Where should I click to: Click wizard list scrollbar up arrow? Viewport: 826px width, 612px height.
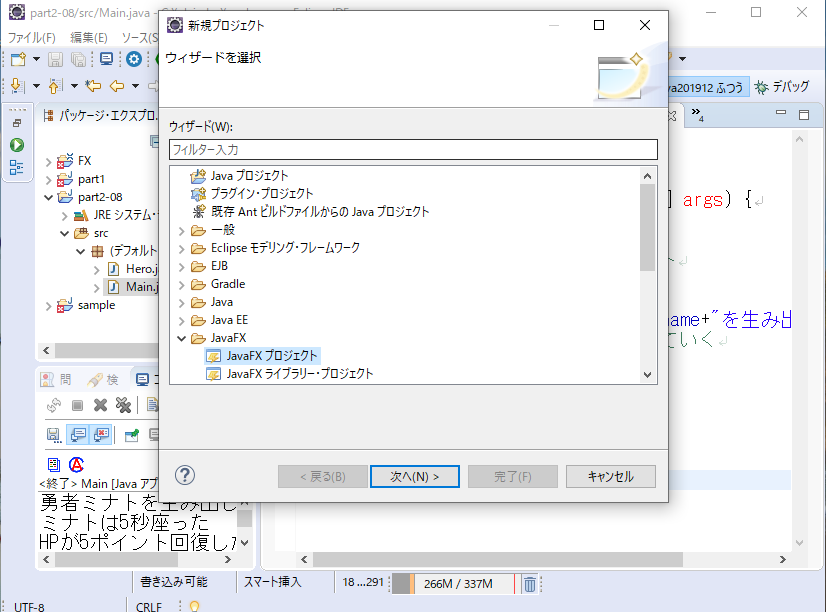click(x=647, y=176)
